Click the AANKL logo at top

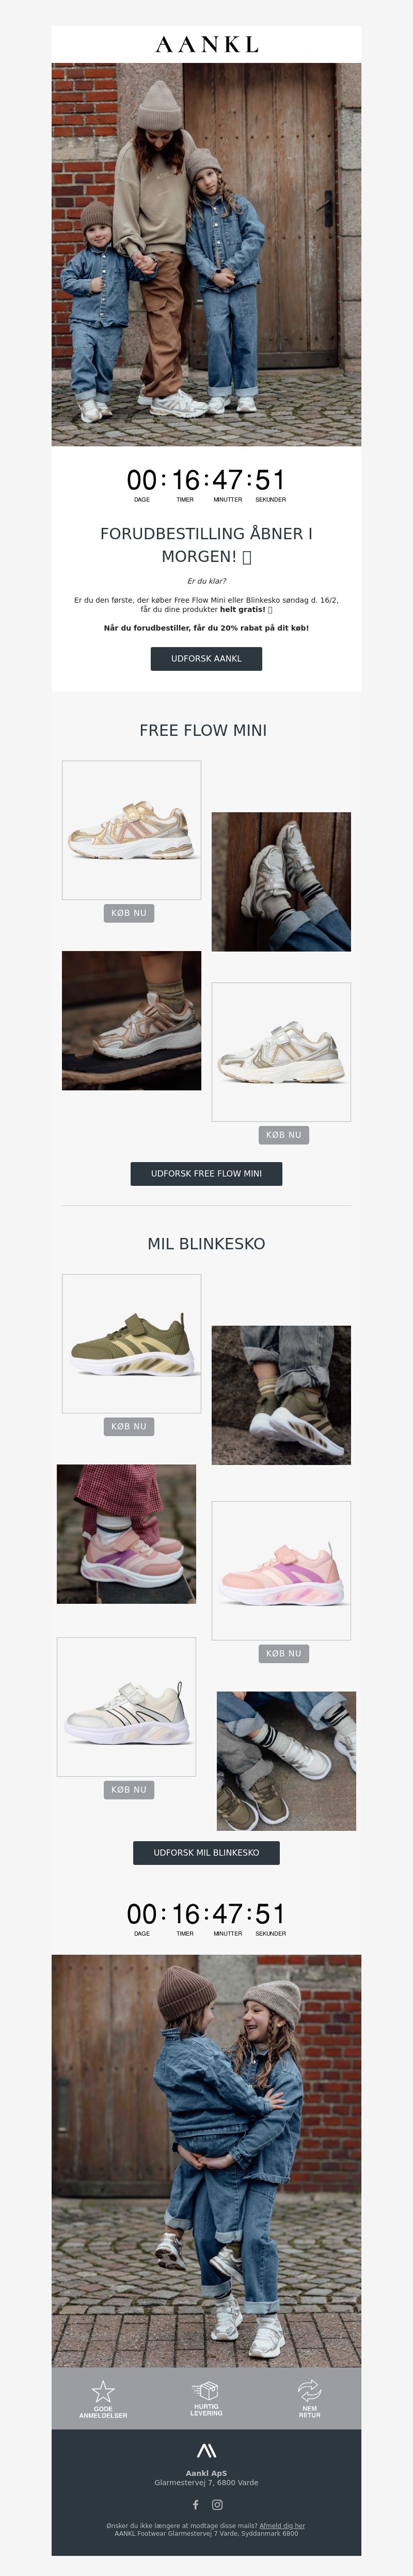pos(206,44)
